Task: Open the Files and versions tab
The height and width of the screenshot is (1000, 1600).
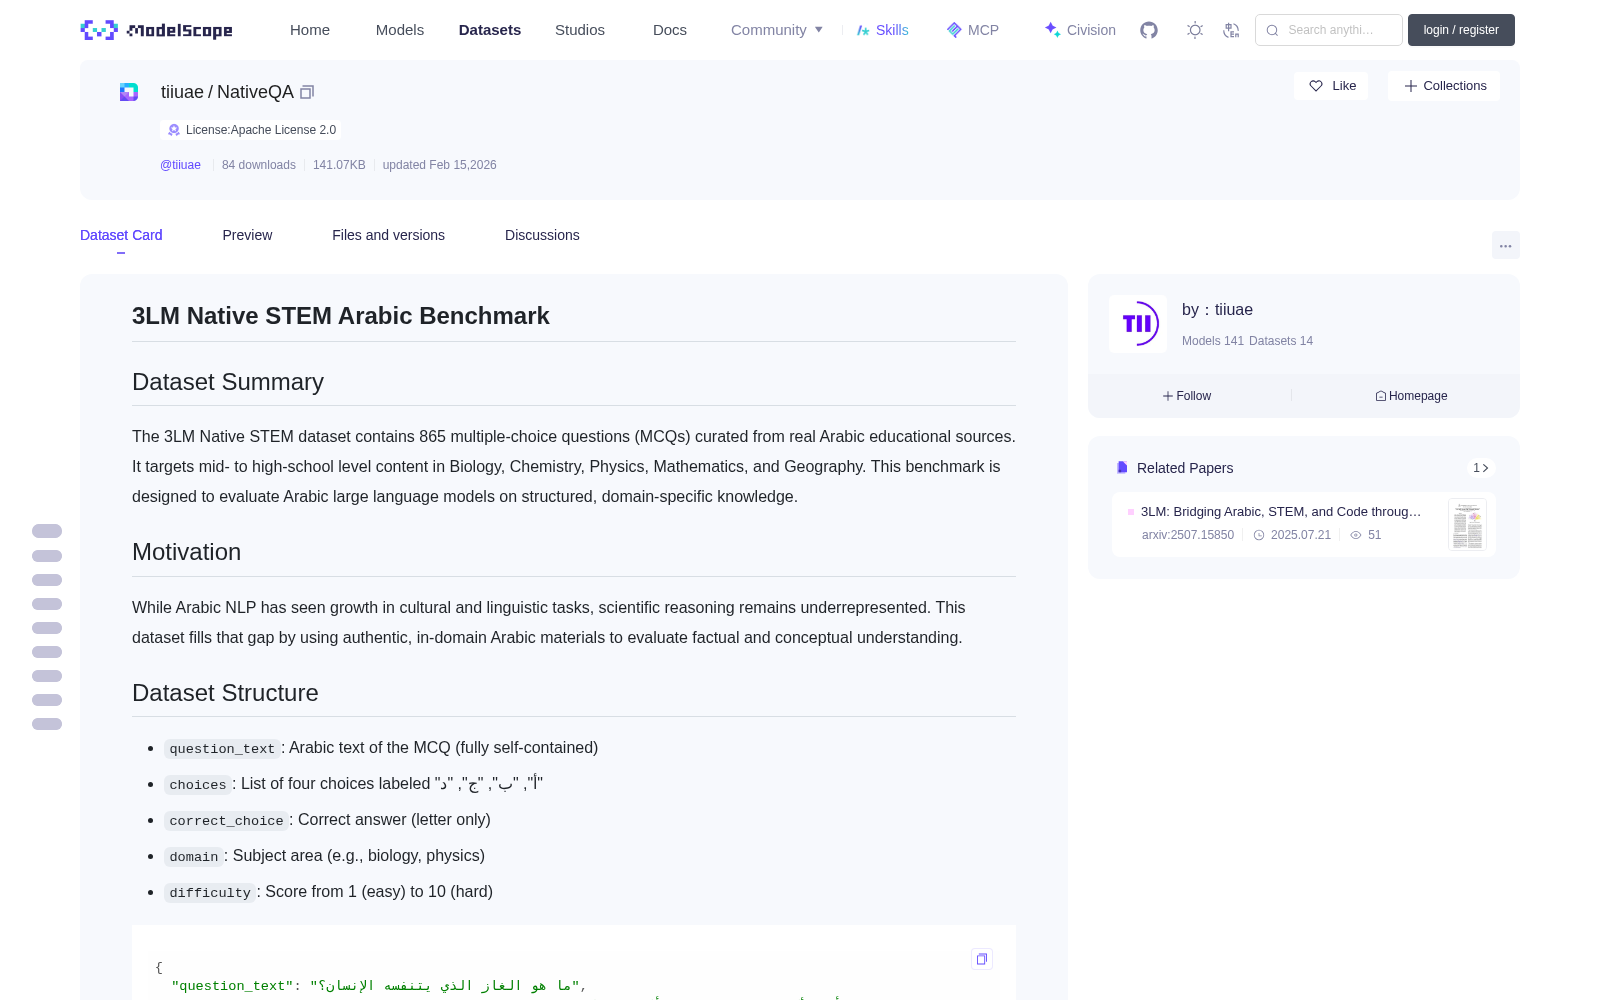Action: [388, 235]
